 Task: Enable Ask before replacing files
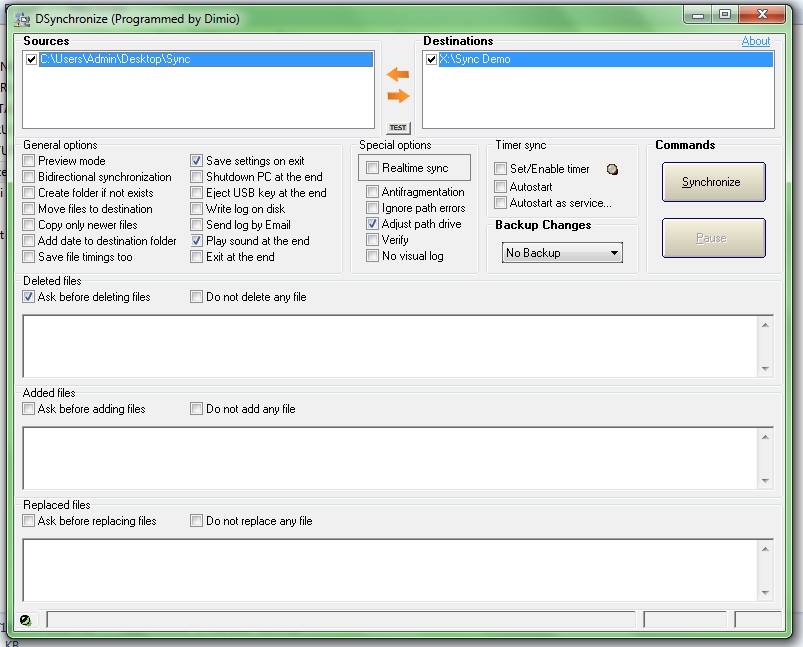pyautogui.click(x=29, y=521)
